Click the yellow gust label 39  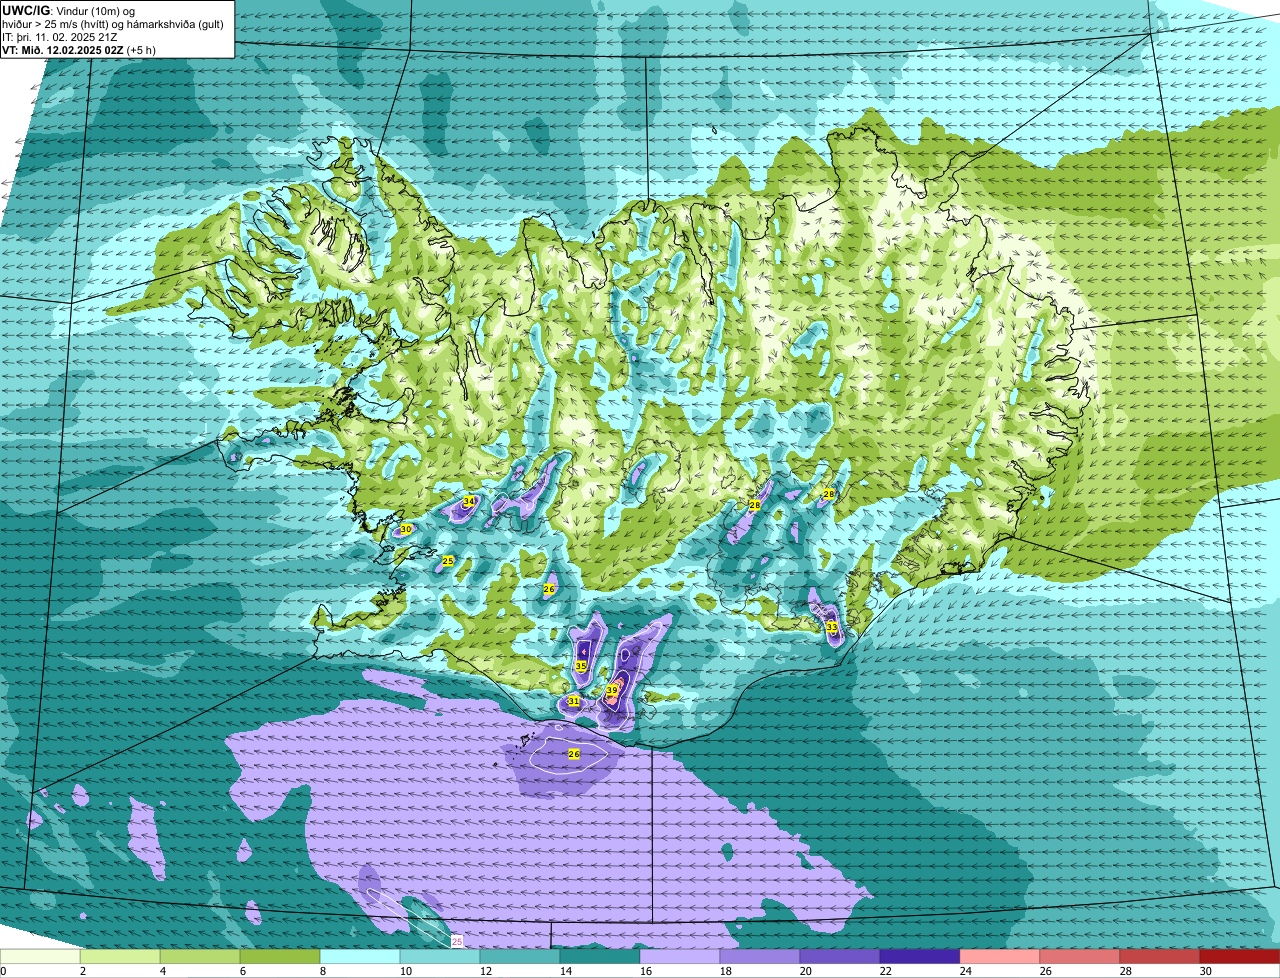[x=612, y=690]
